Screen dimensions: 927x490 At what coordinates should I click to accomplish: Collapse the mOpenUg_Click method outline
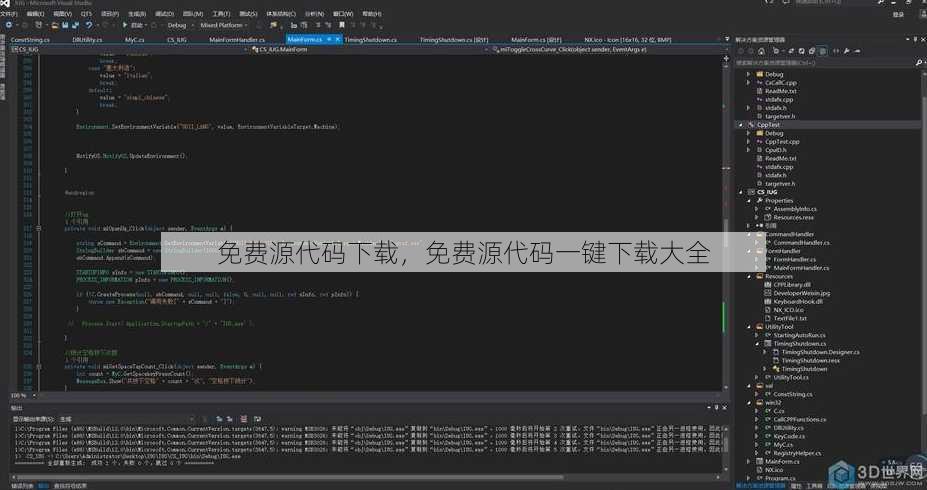coord(39,228)
